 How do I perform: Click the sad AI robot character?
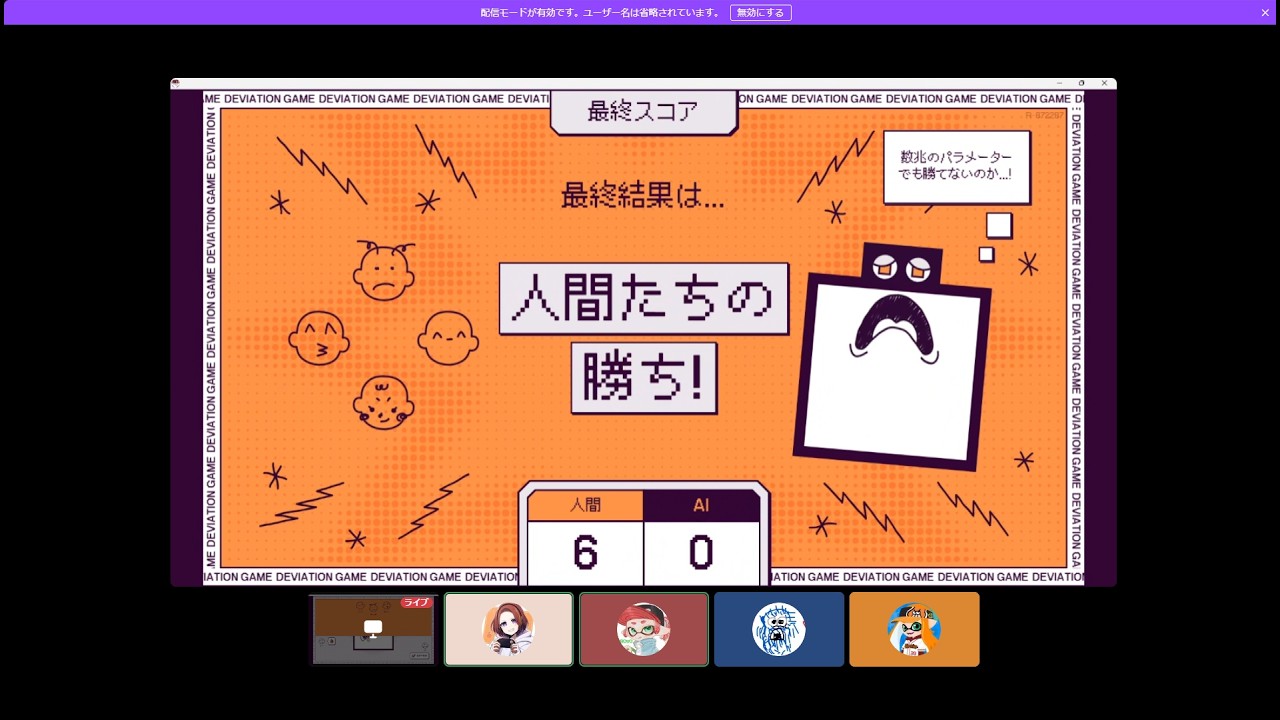point(892,358)
